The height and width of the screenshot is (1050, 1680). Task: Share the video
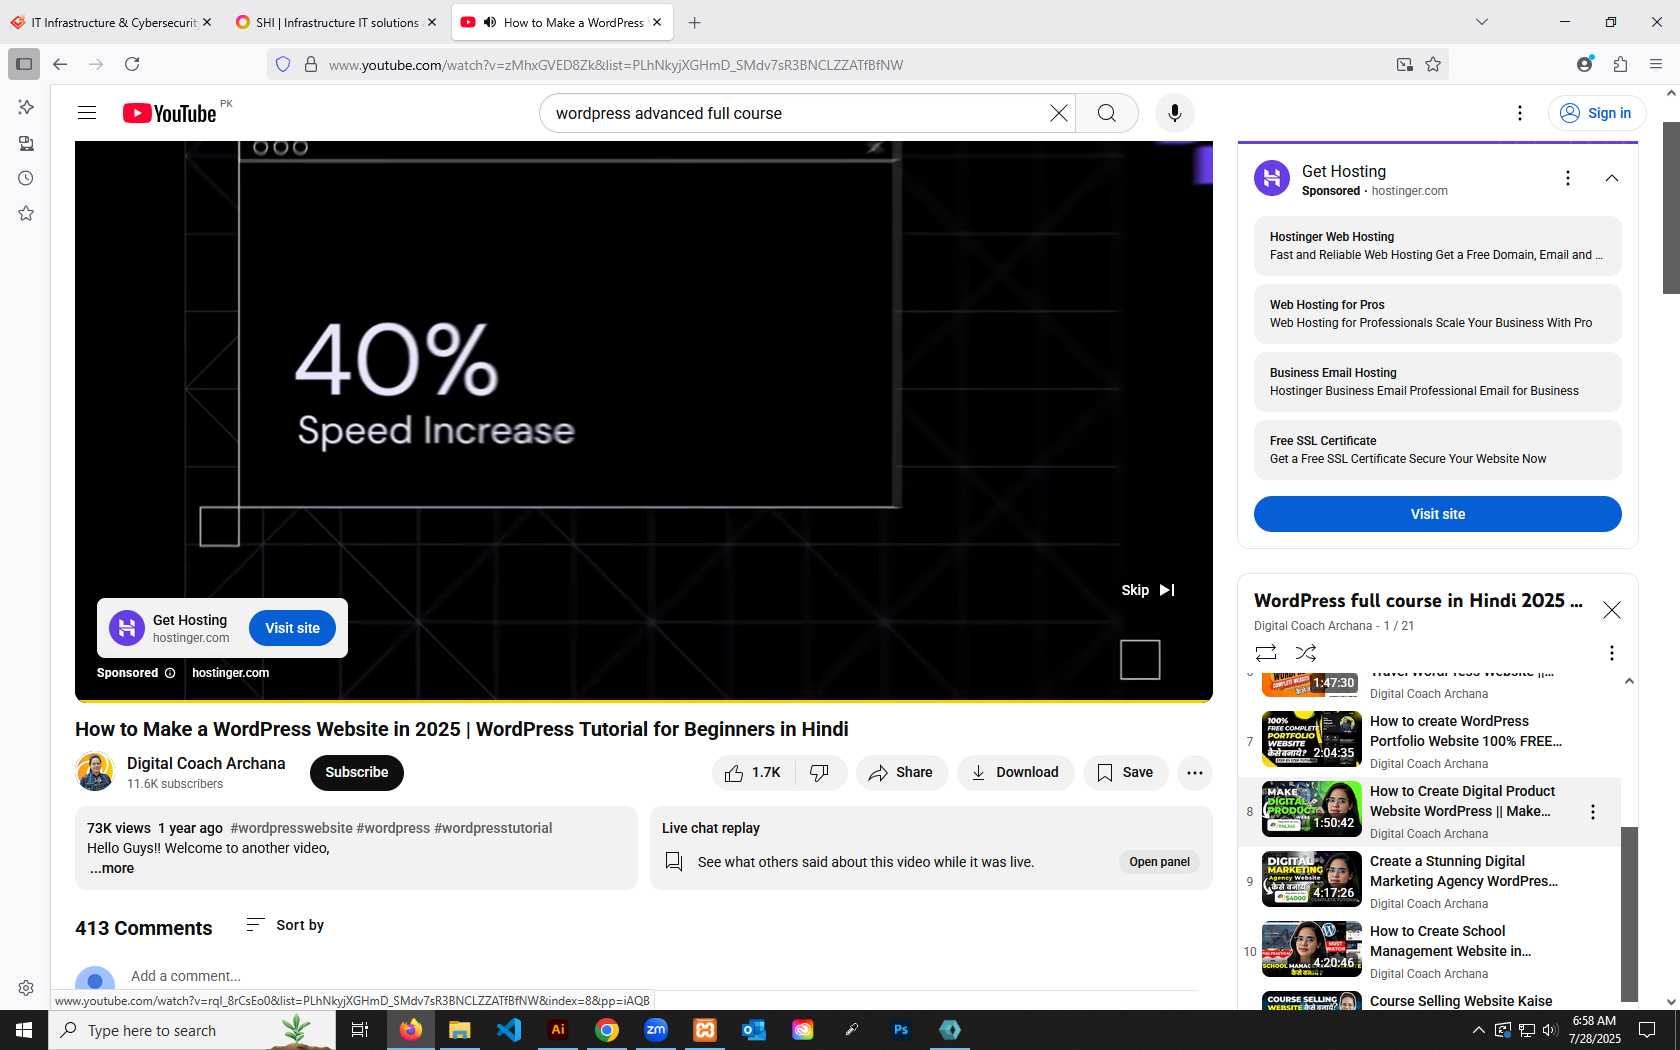(x=901, y=772)
